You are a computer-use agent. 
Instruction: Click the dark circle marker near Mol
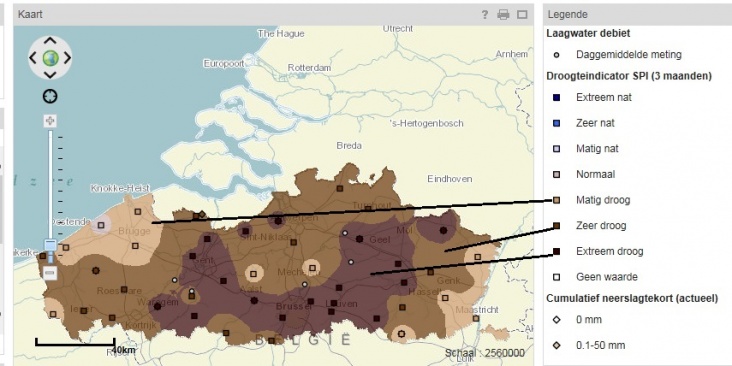click(443, 230)
